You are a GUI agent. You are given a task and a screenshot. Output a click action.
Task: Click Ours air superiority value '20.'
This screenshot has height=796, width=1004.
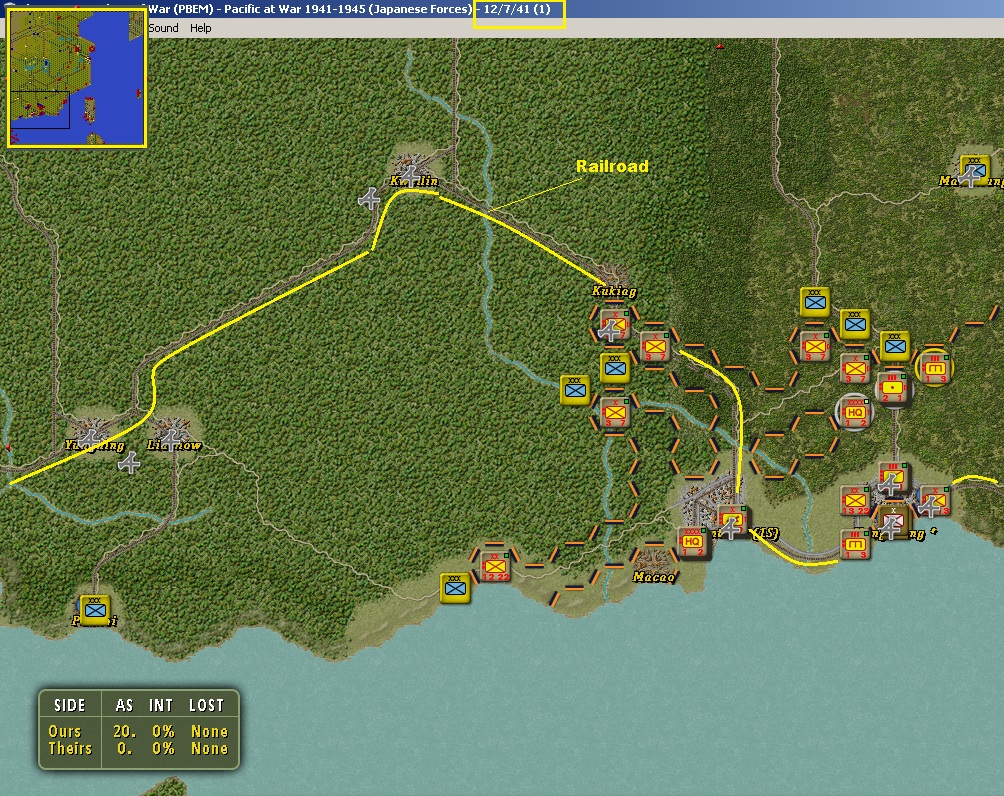[x=124, y=731]
